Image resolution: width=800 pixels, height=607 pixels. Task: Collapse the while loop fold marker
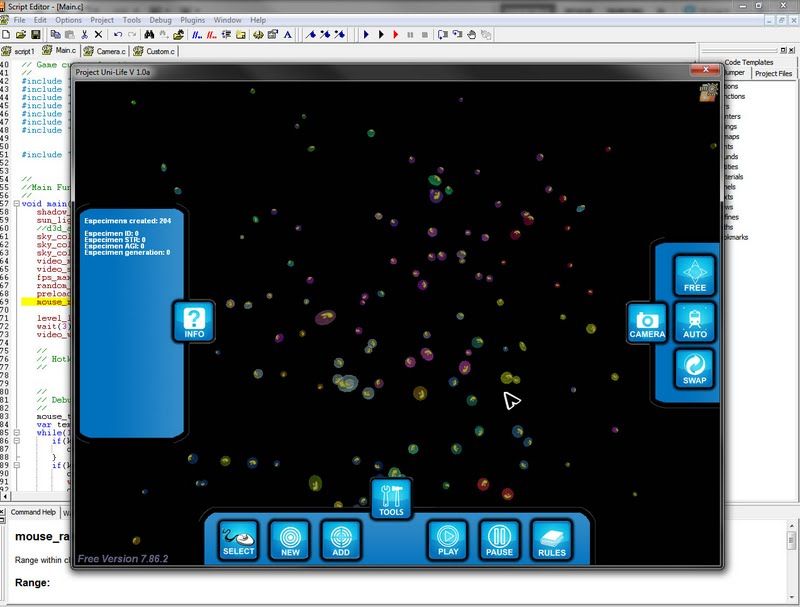pyautogui.click(x=16, y=433)
